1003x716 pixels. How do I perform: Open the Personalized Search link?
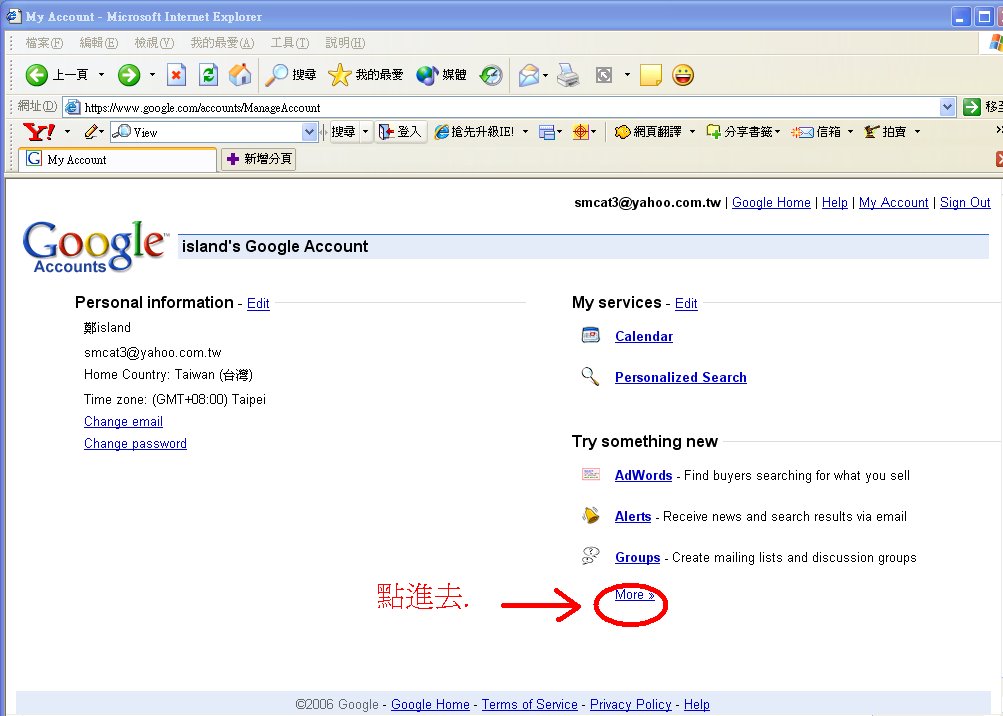coord(681,378)
